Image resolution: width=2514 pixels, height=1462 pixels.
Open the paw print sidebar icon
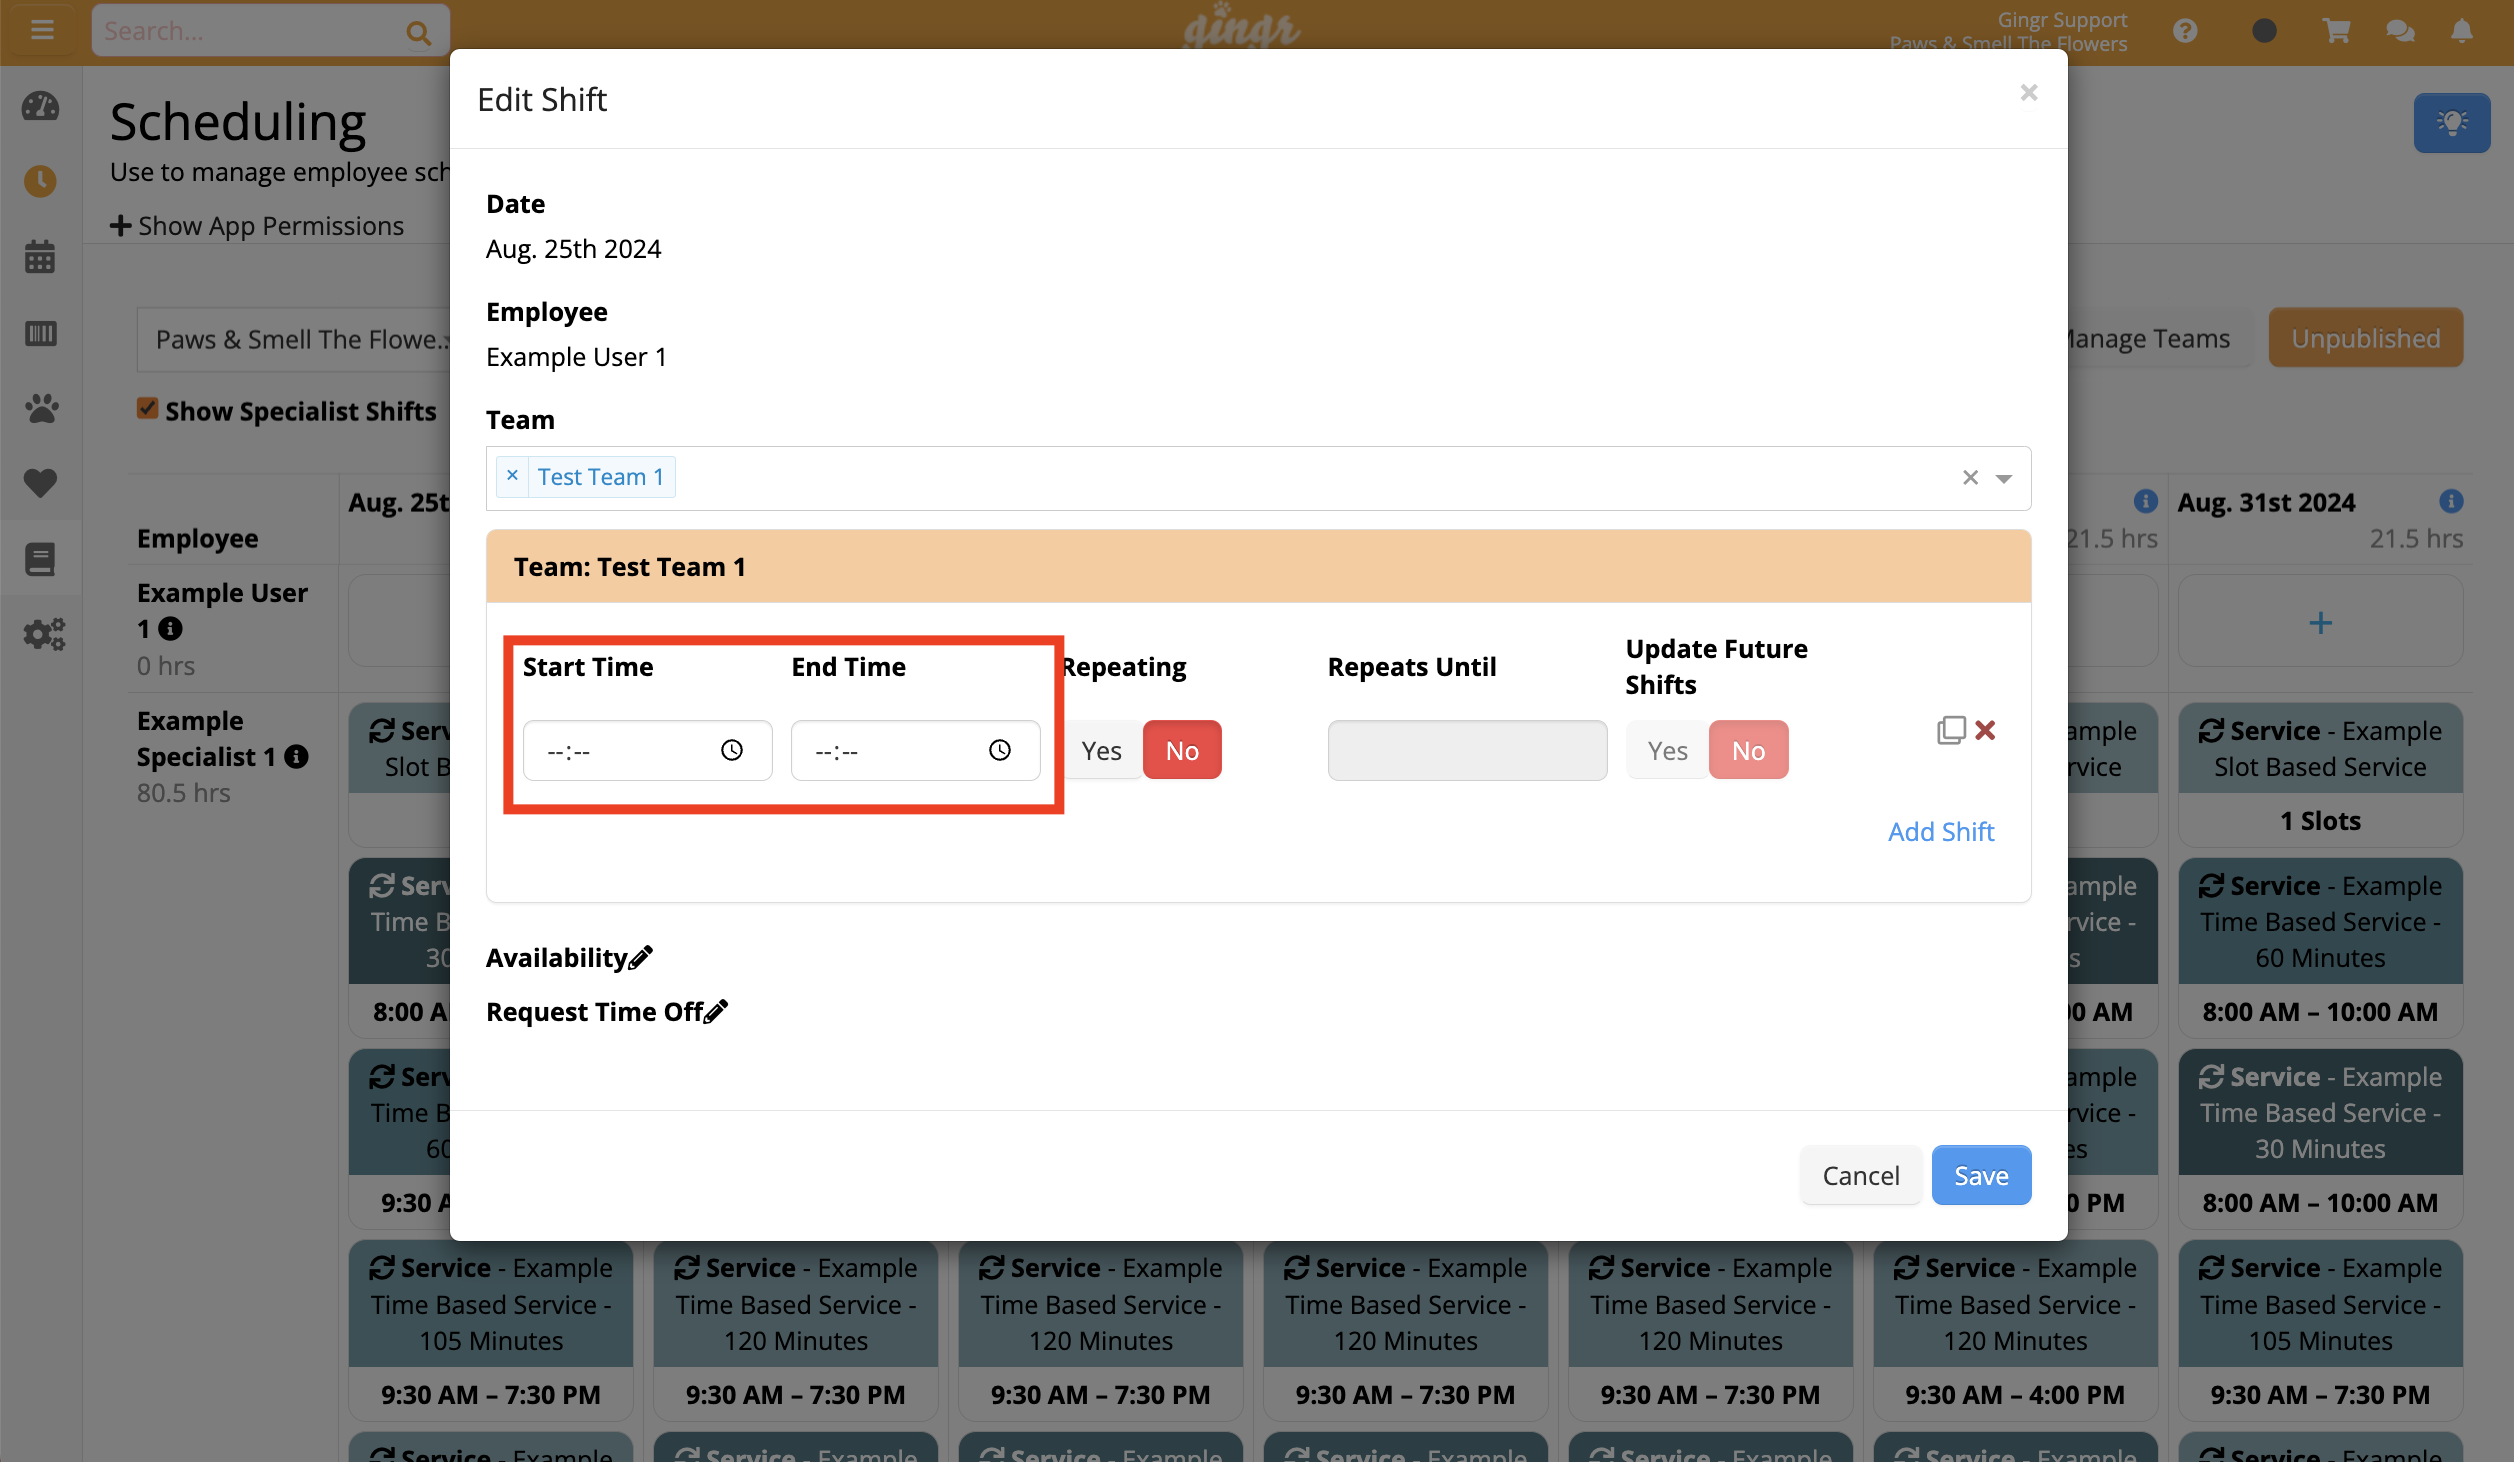40,408
